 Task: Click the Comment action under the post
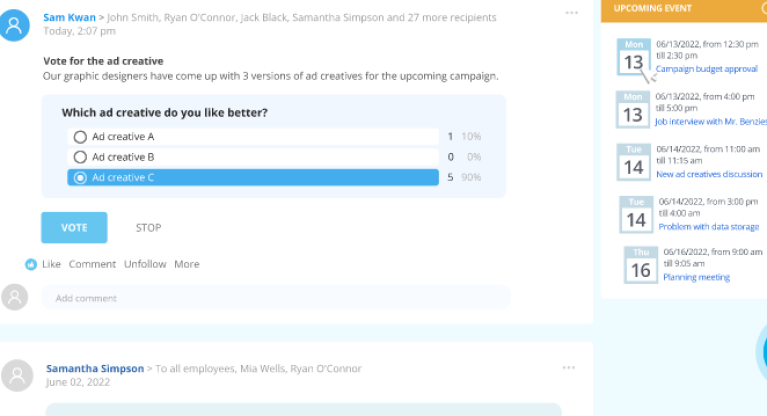[x=92, y=264]
